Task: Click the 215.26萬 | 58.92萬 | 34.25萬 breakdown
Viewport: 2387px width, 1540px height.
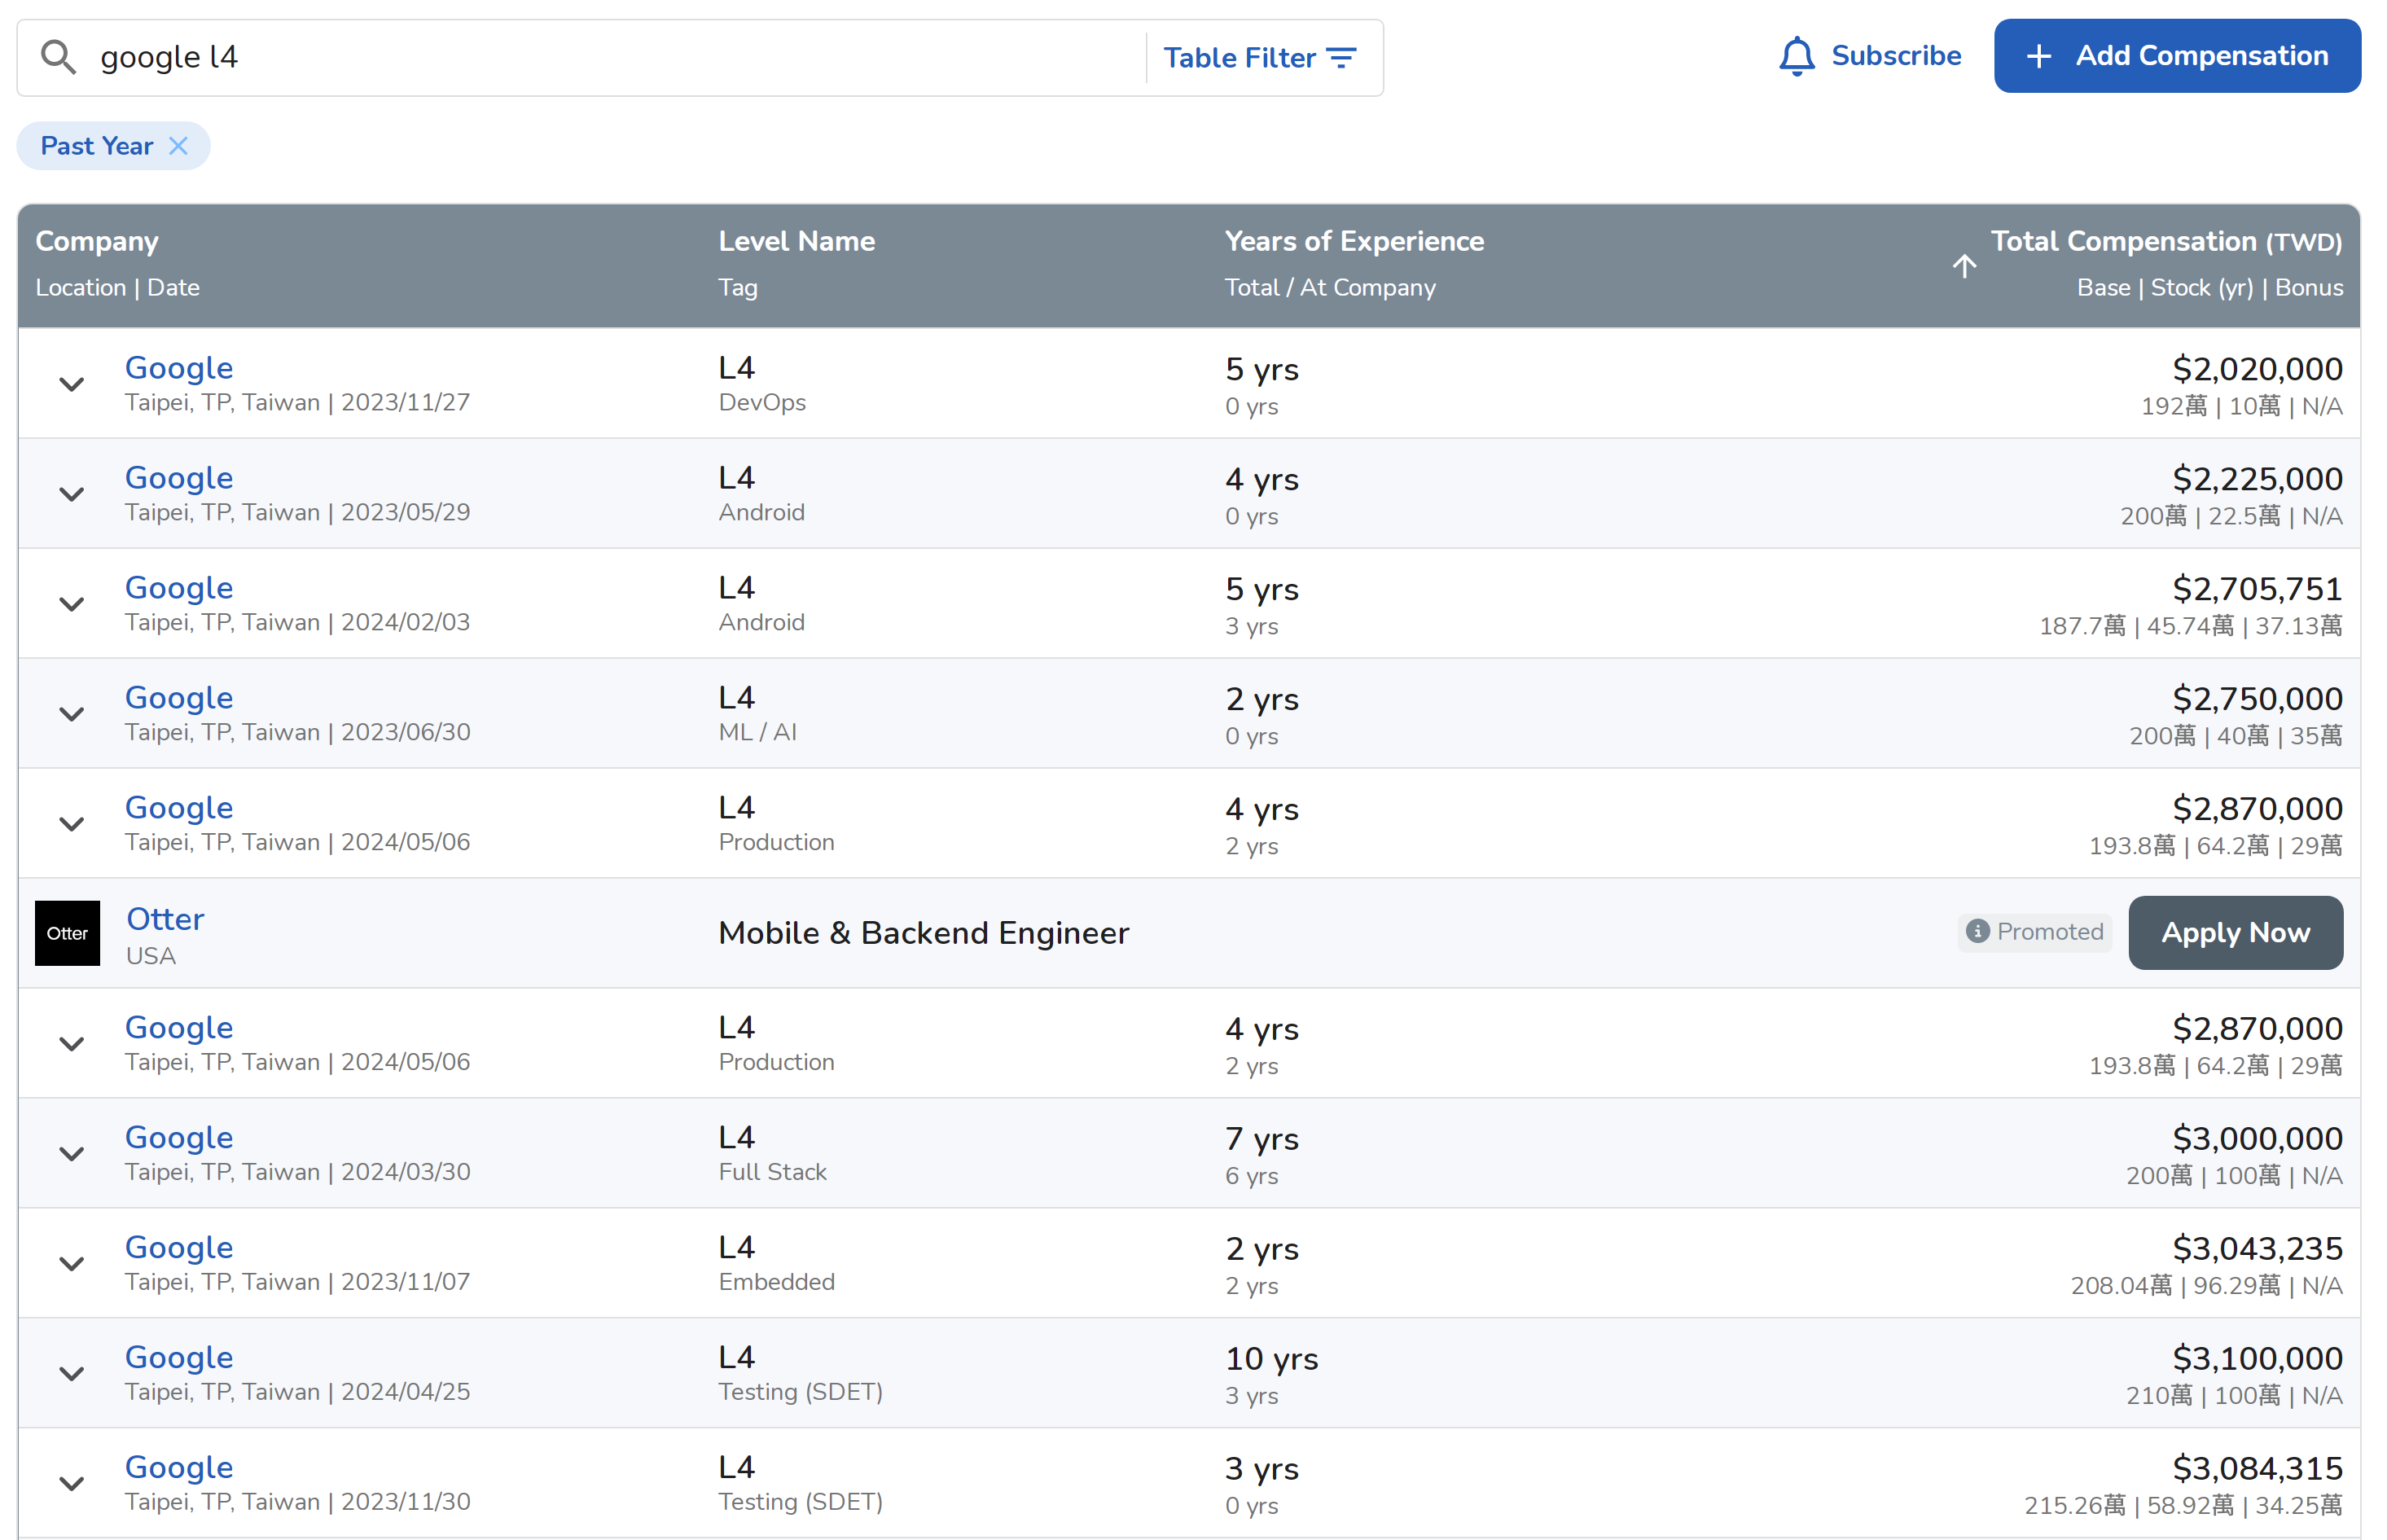Action: [2183, 1506]
